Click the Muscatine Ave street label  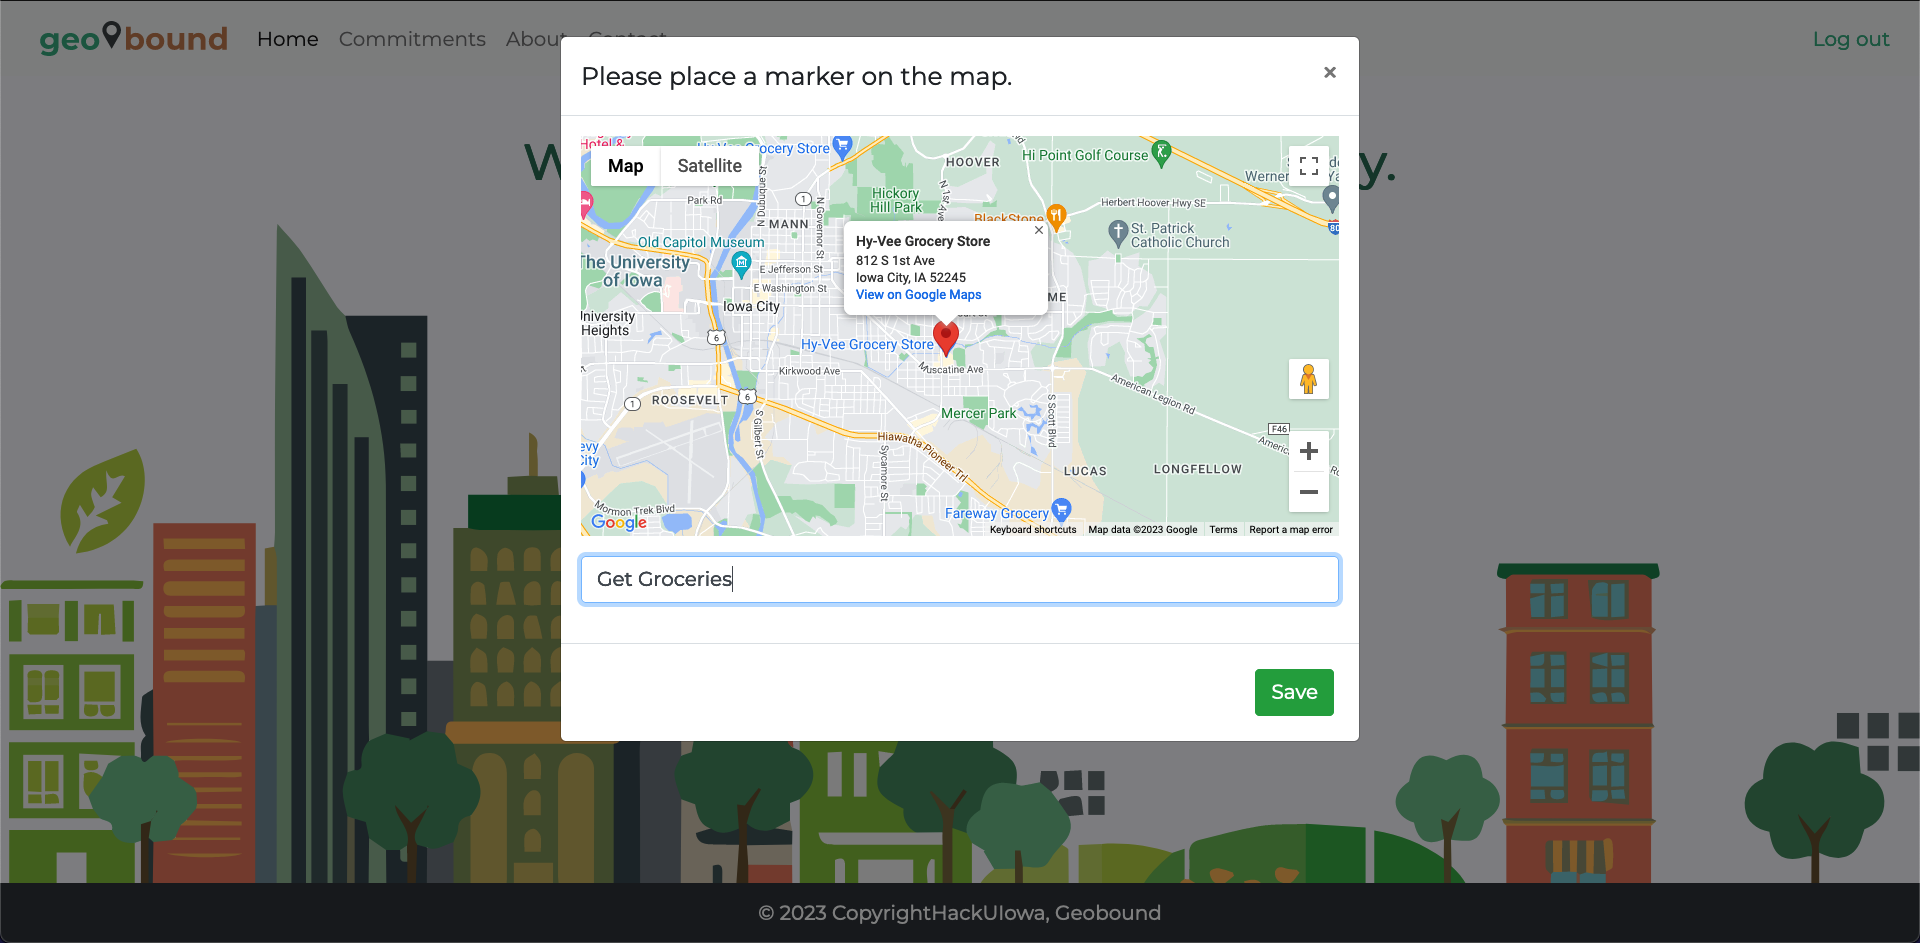pos(952,369)
